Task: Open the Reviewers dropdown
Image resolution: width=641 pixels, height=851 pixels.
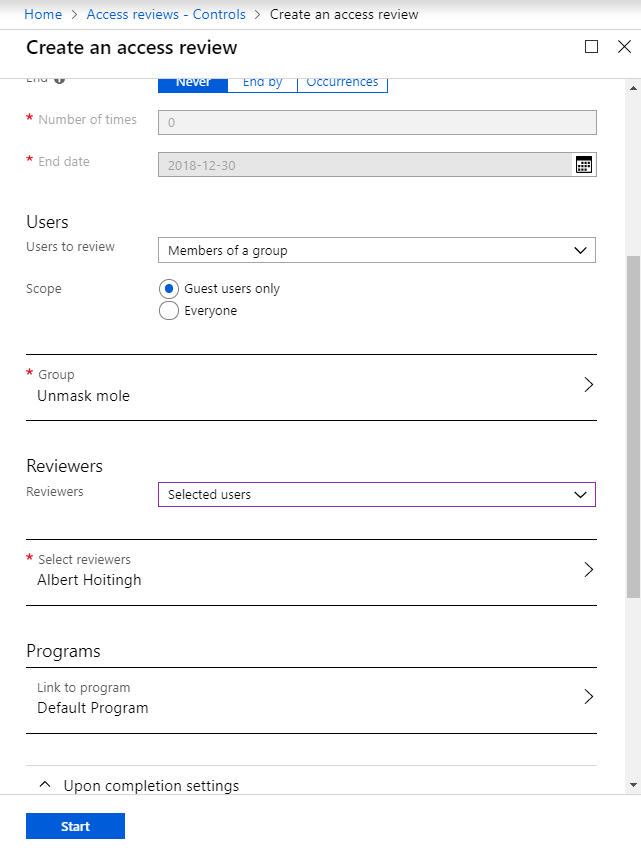Action: pos(376,495)
